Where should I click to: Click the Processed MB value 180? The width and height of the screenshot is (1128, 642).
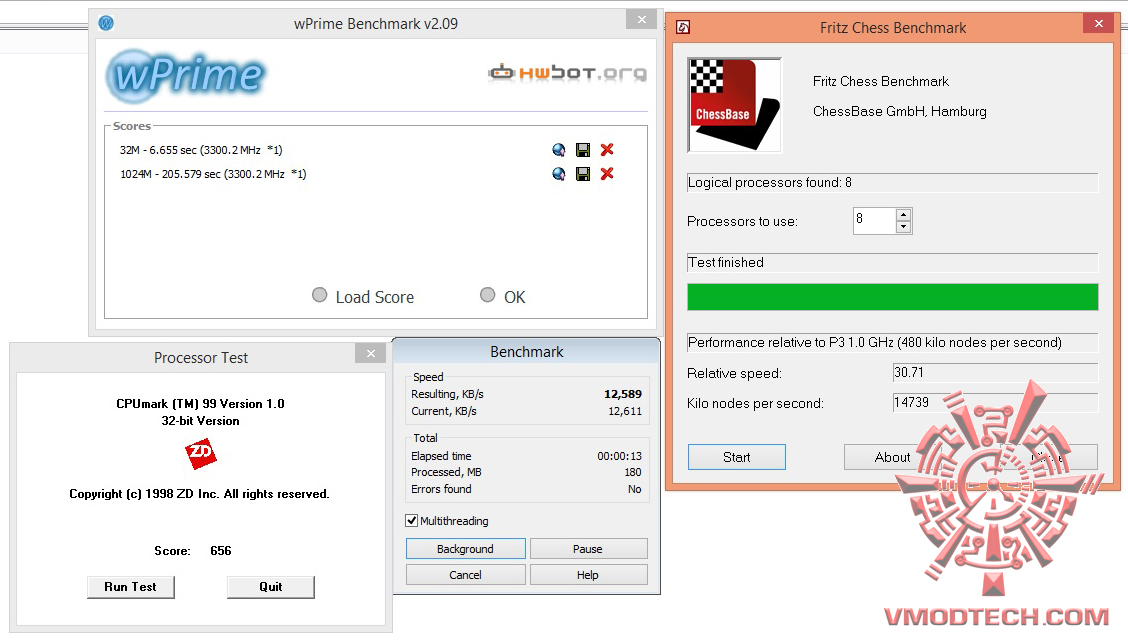click(633, 472)
